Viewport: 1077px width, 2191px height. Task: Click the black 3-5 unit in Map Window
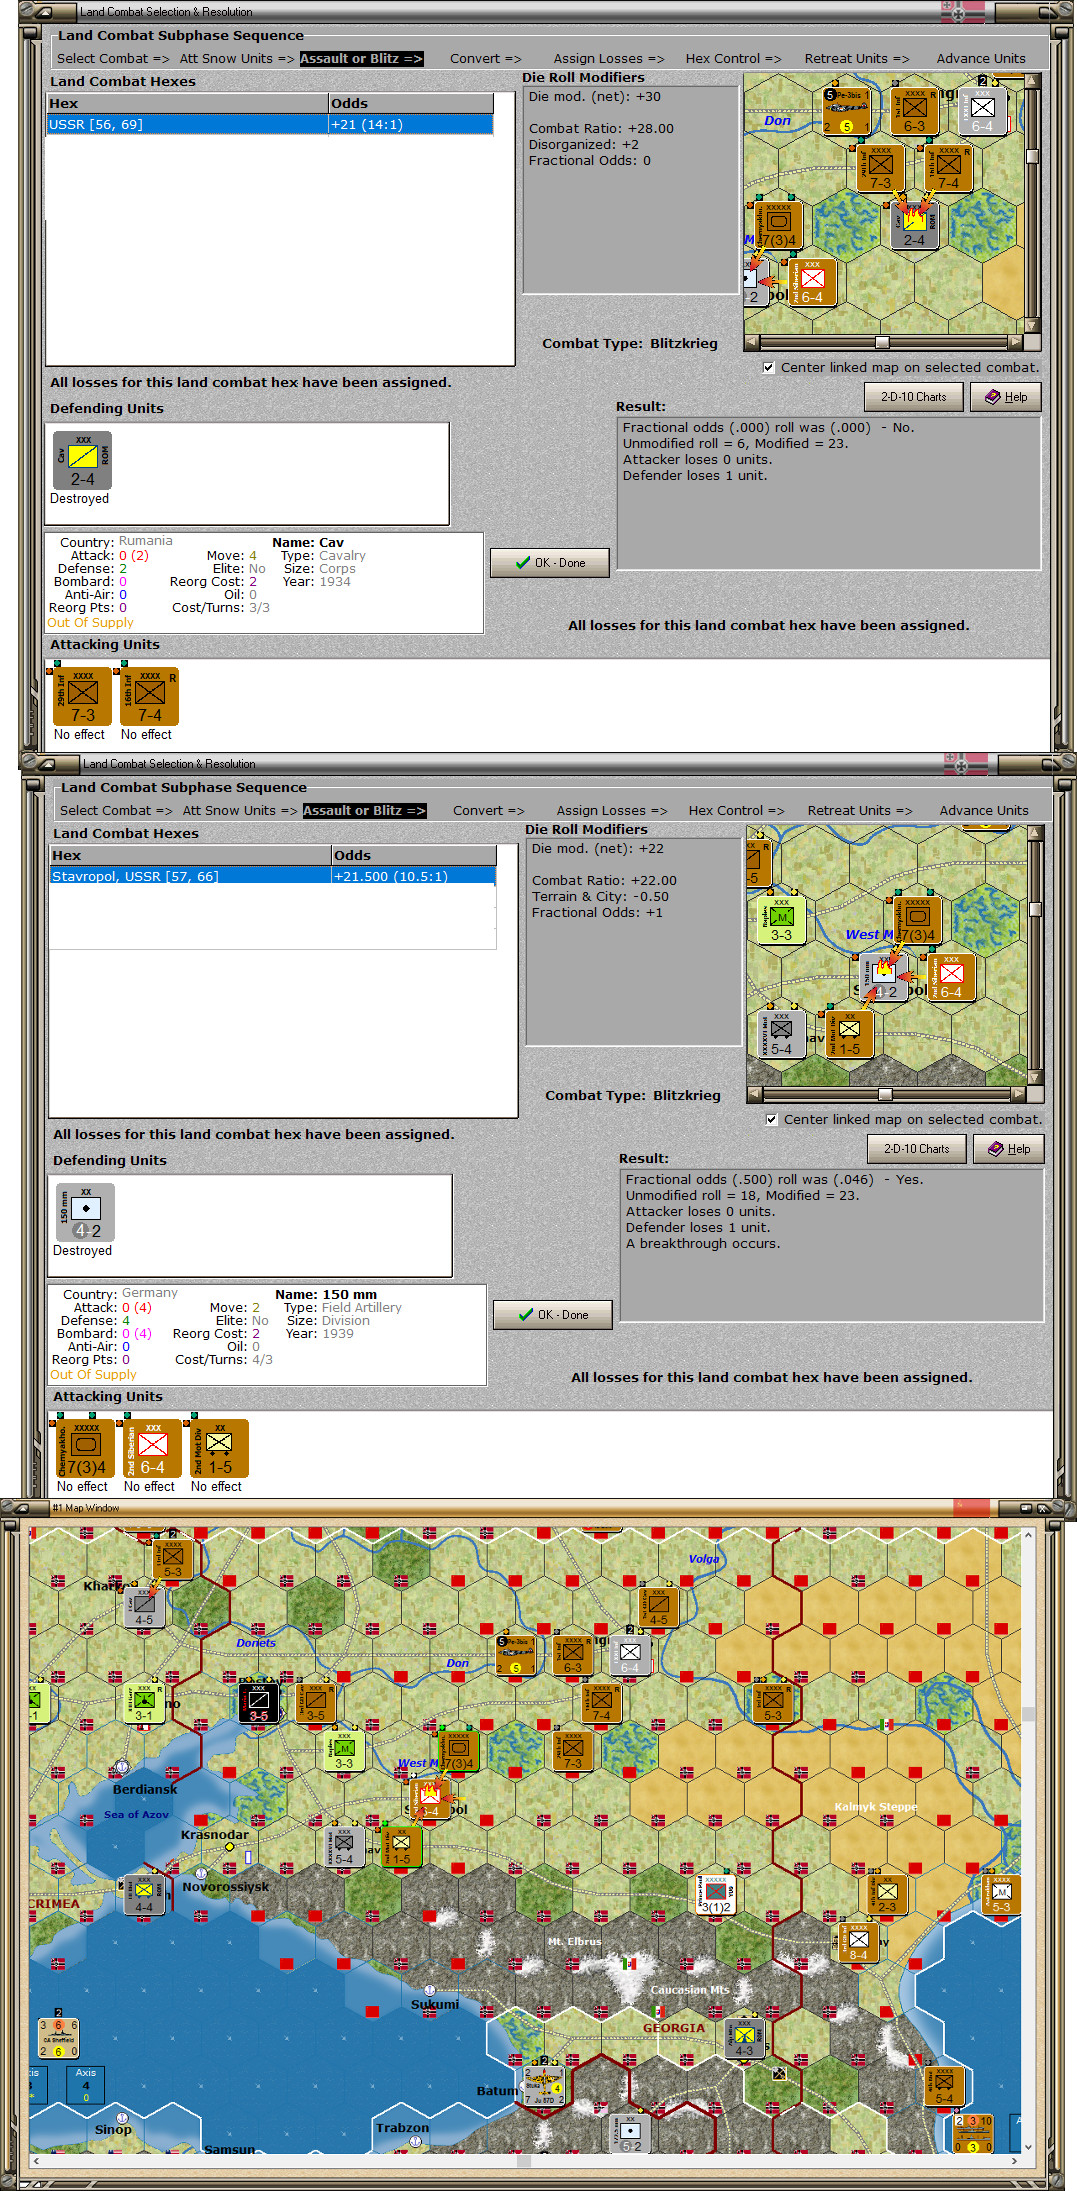coord(258,1702)
